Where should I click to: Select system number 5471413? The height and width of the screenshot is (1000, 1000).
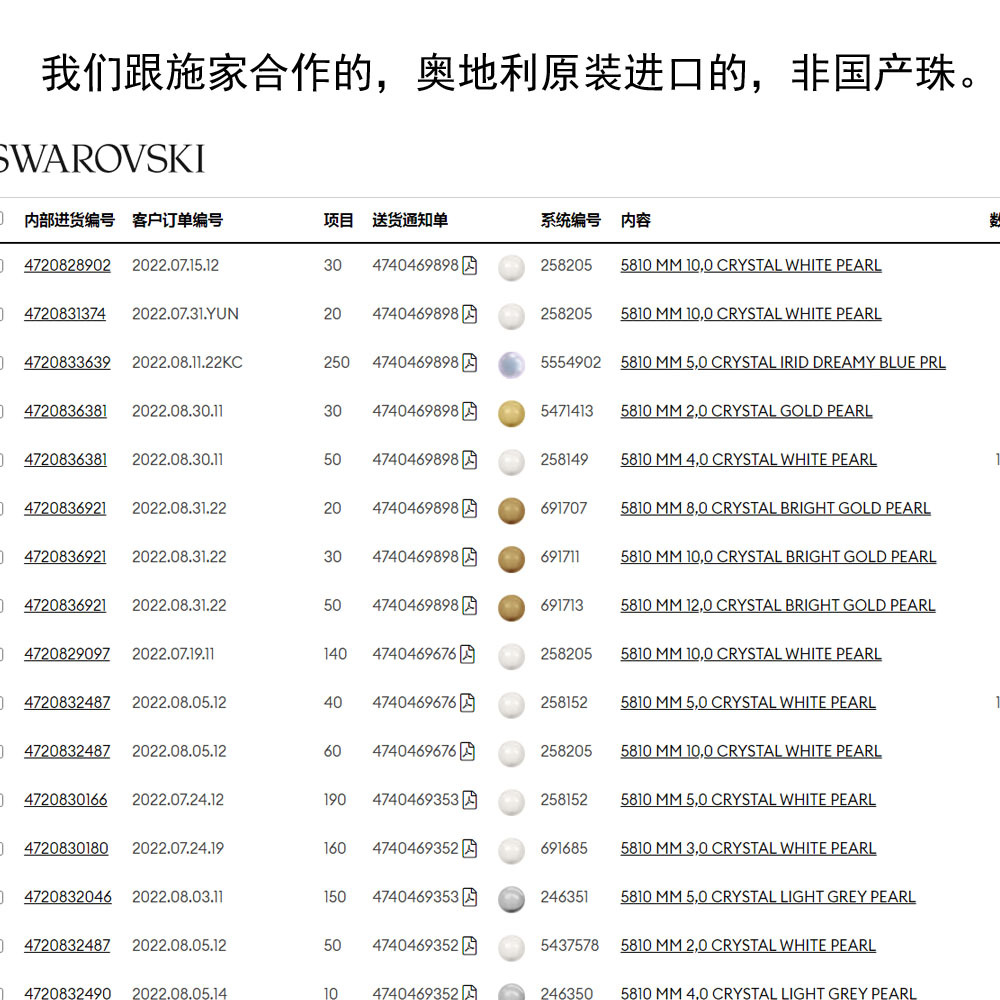point(567,411)
